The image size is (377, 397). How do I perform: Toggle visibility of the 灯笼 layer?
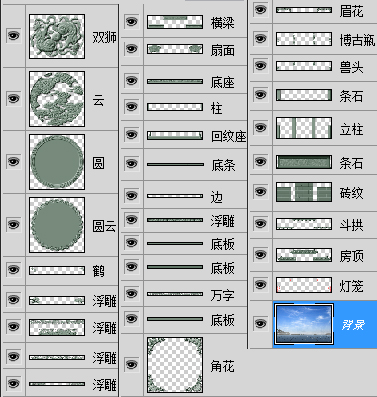tap(261, 285)
